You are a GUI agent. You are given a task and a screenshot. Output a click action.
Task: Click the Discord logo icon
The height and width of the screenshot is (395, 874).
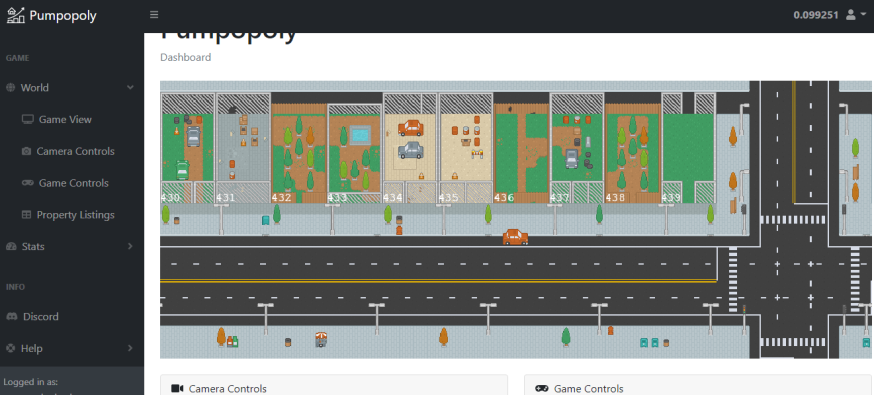pyautogui.click(x=12, y=316)
